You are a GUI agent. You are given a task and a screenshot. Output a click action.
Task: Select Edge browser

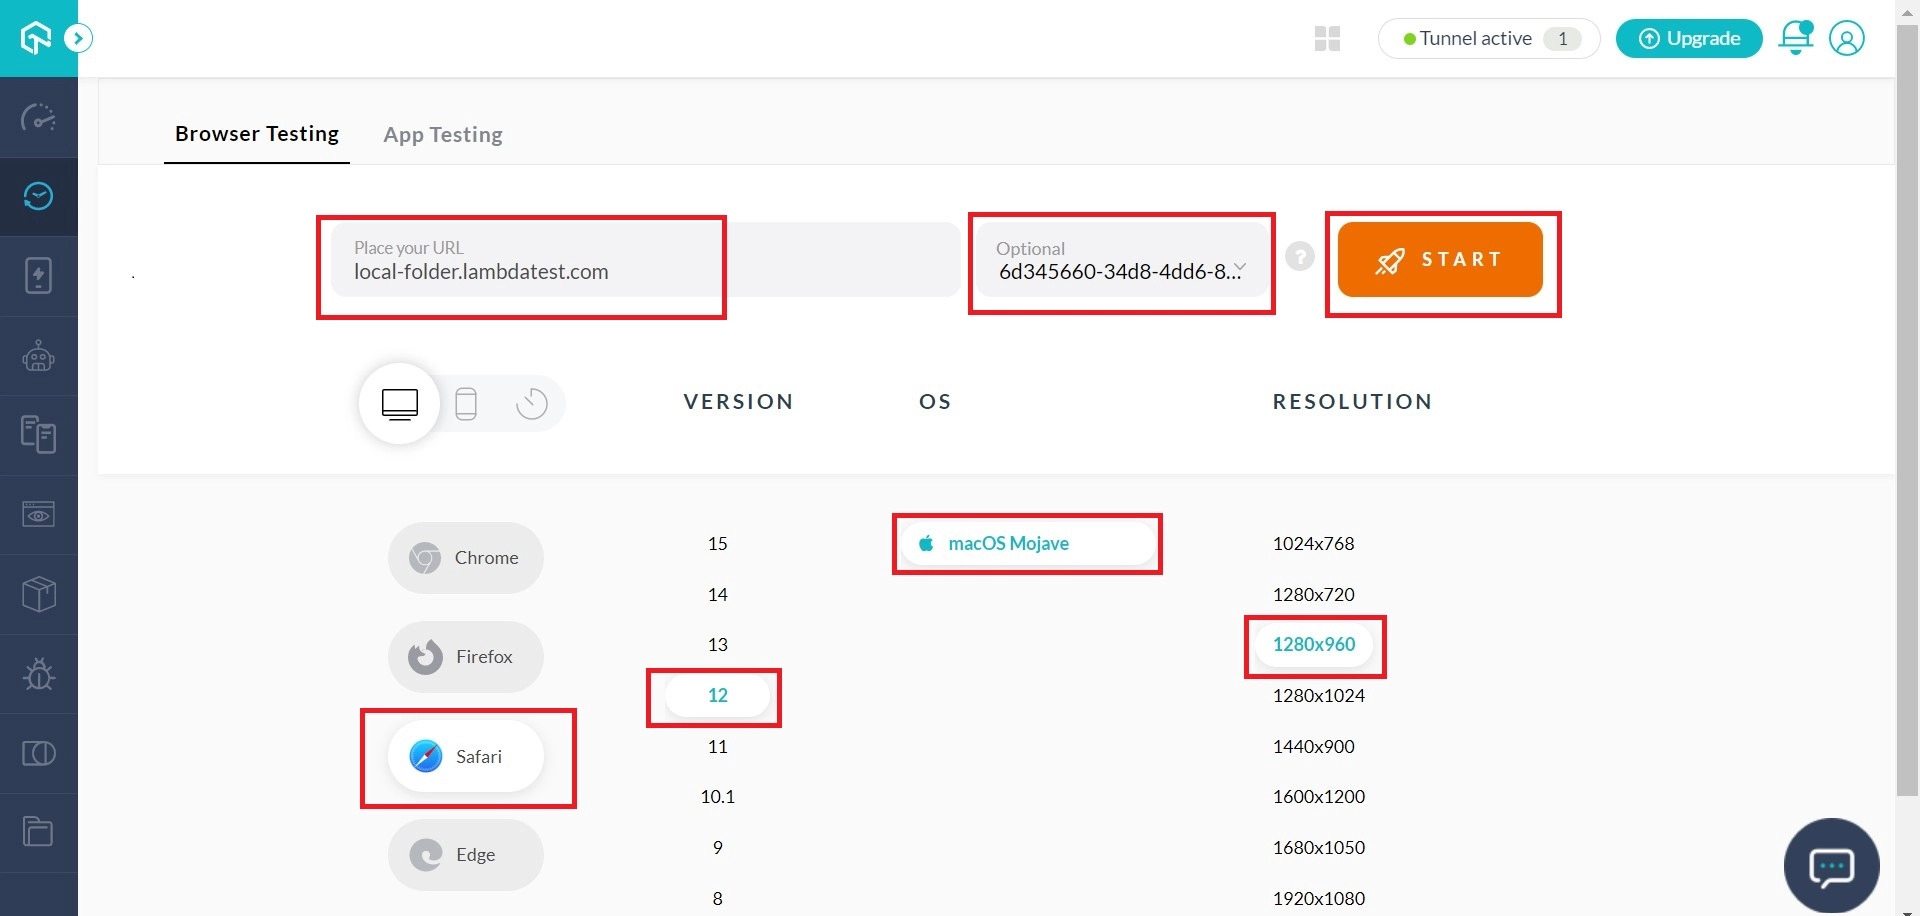click(x=466, y=855)
